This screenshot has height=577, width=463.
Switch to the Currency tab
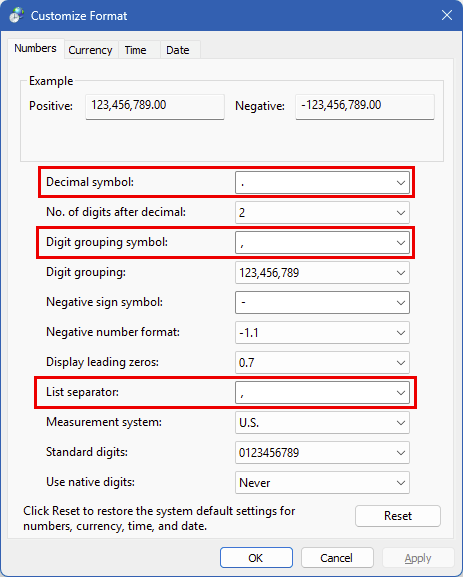(x=90, y=50)
